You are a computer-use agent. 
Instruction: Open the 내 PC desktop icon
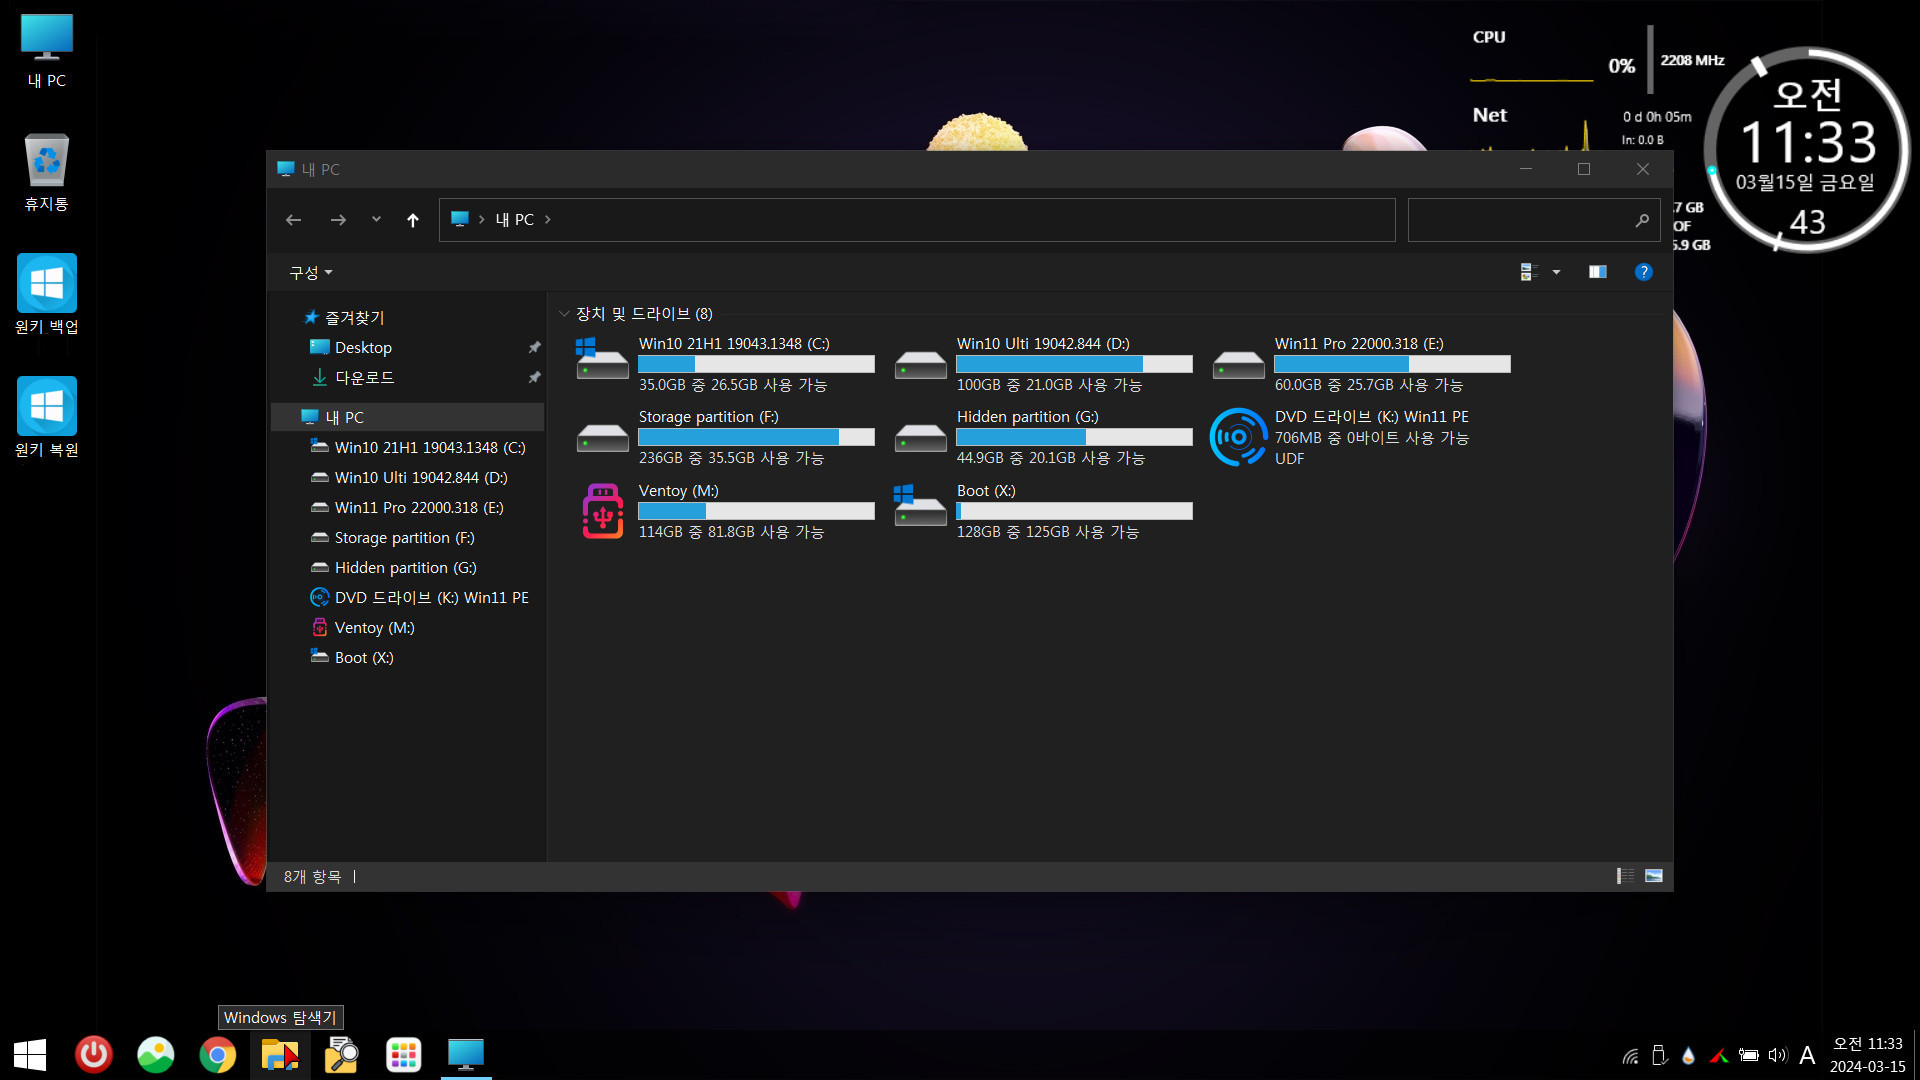47,50
